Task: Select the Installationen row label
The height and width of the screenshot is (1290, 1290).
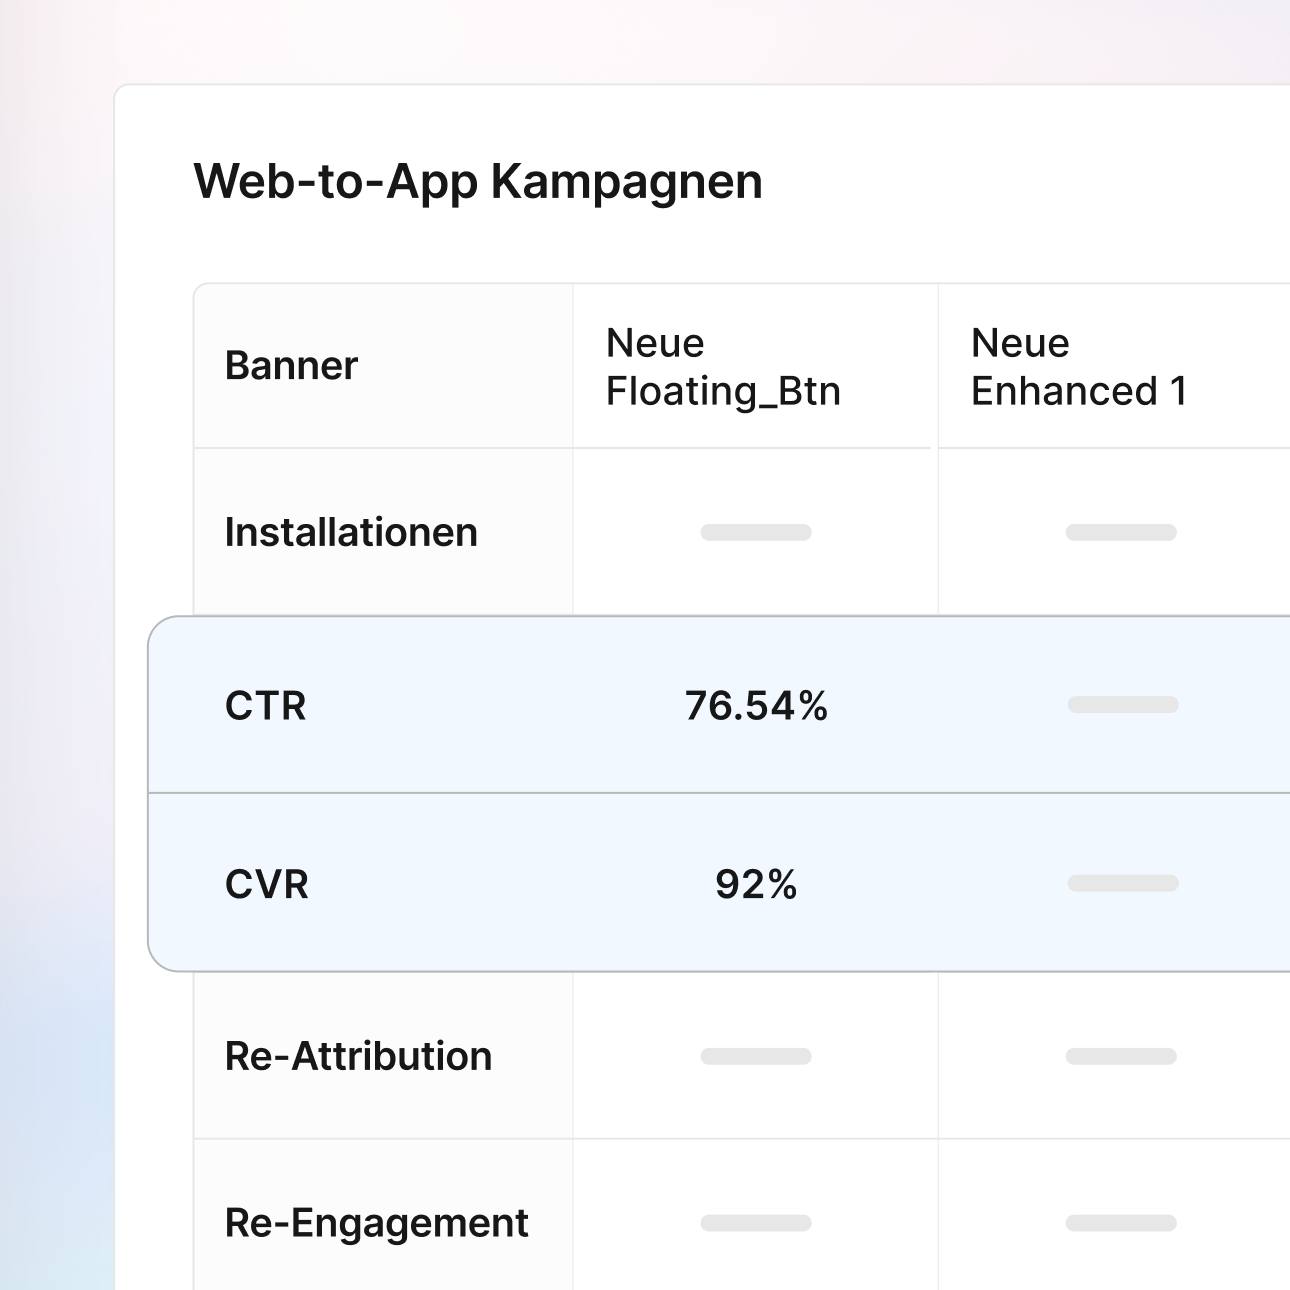Action: tap(351, 532)
